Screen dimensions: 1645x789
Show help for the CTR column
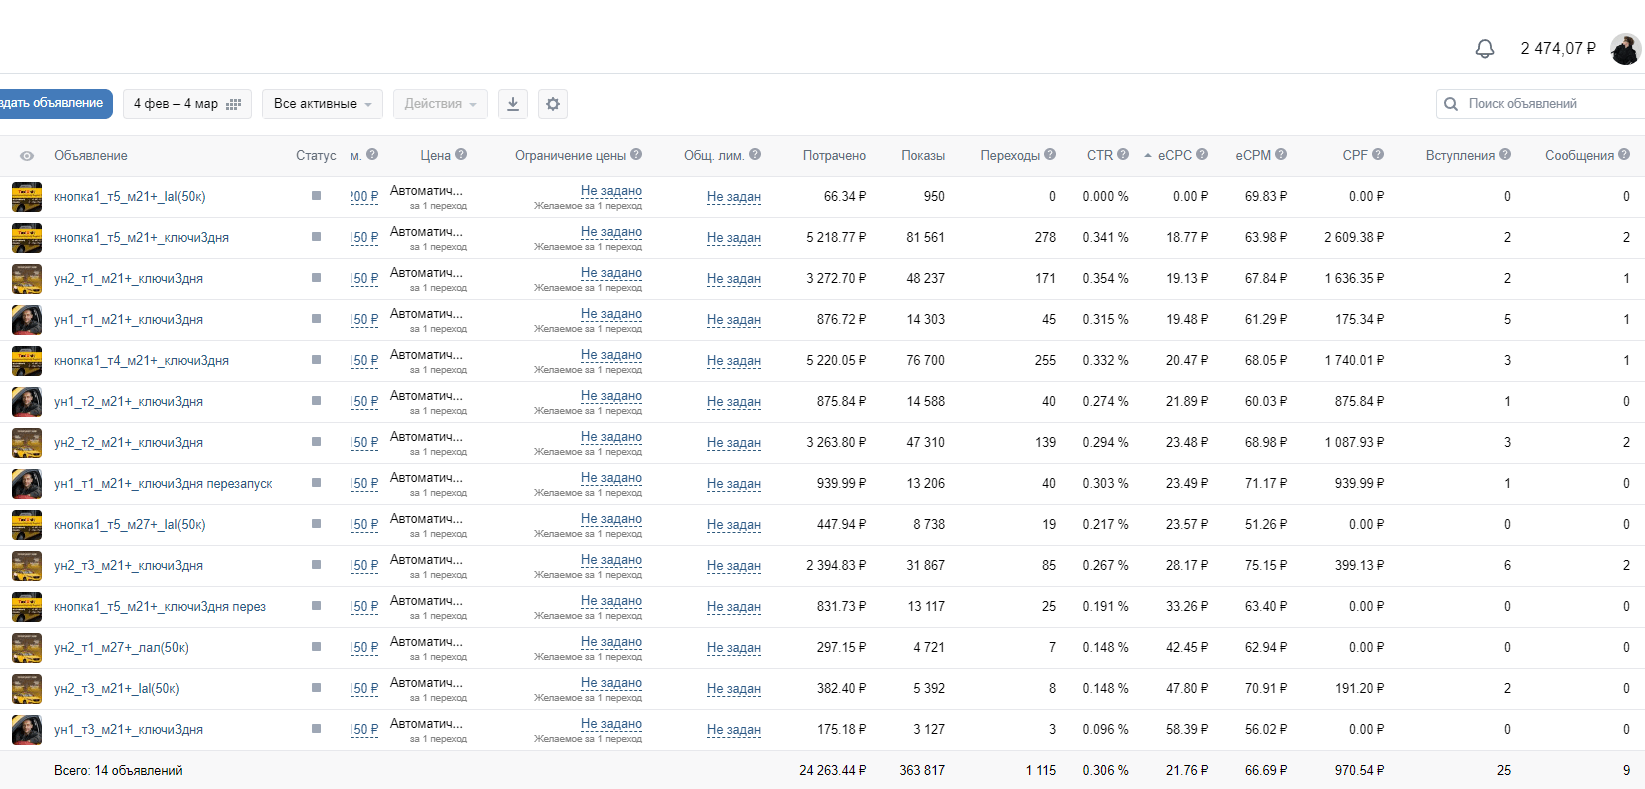pyautogui.click(x=1123, y=154)
